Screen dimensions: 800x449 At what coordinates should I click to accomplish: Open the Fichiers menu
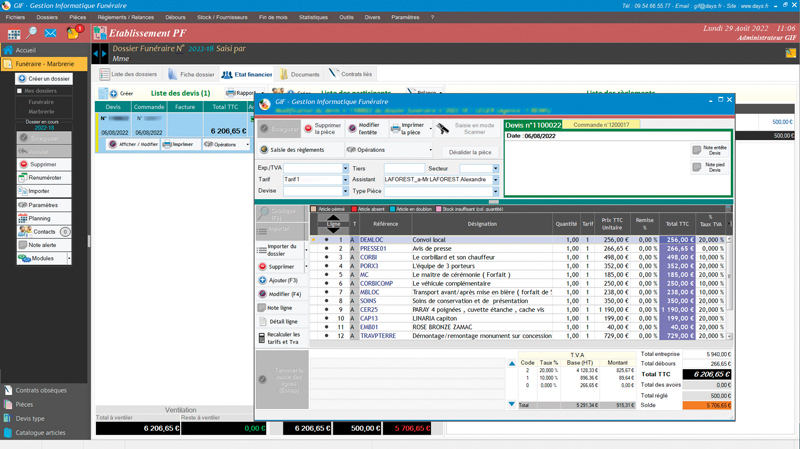click(x=15, y=17)
